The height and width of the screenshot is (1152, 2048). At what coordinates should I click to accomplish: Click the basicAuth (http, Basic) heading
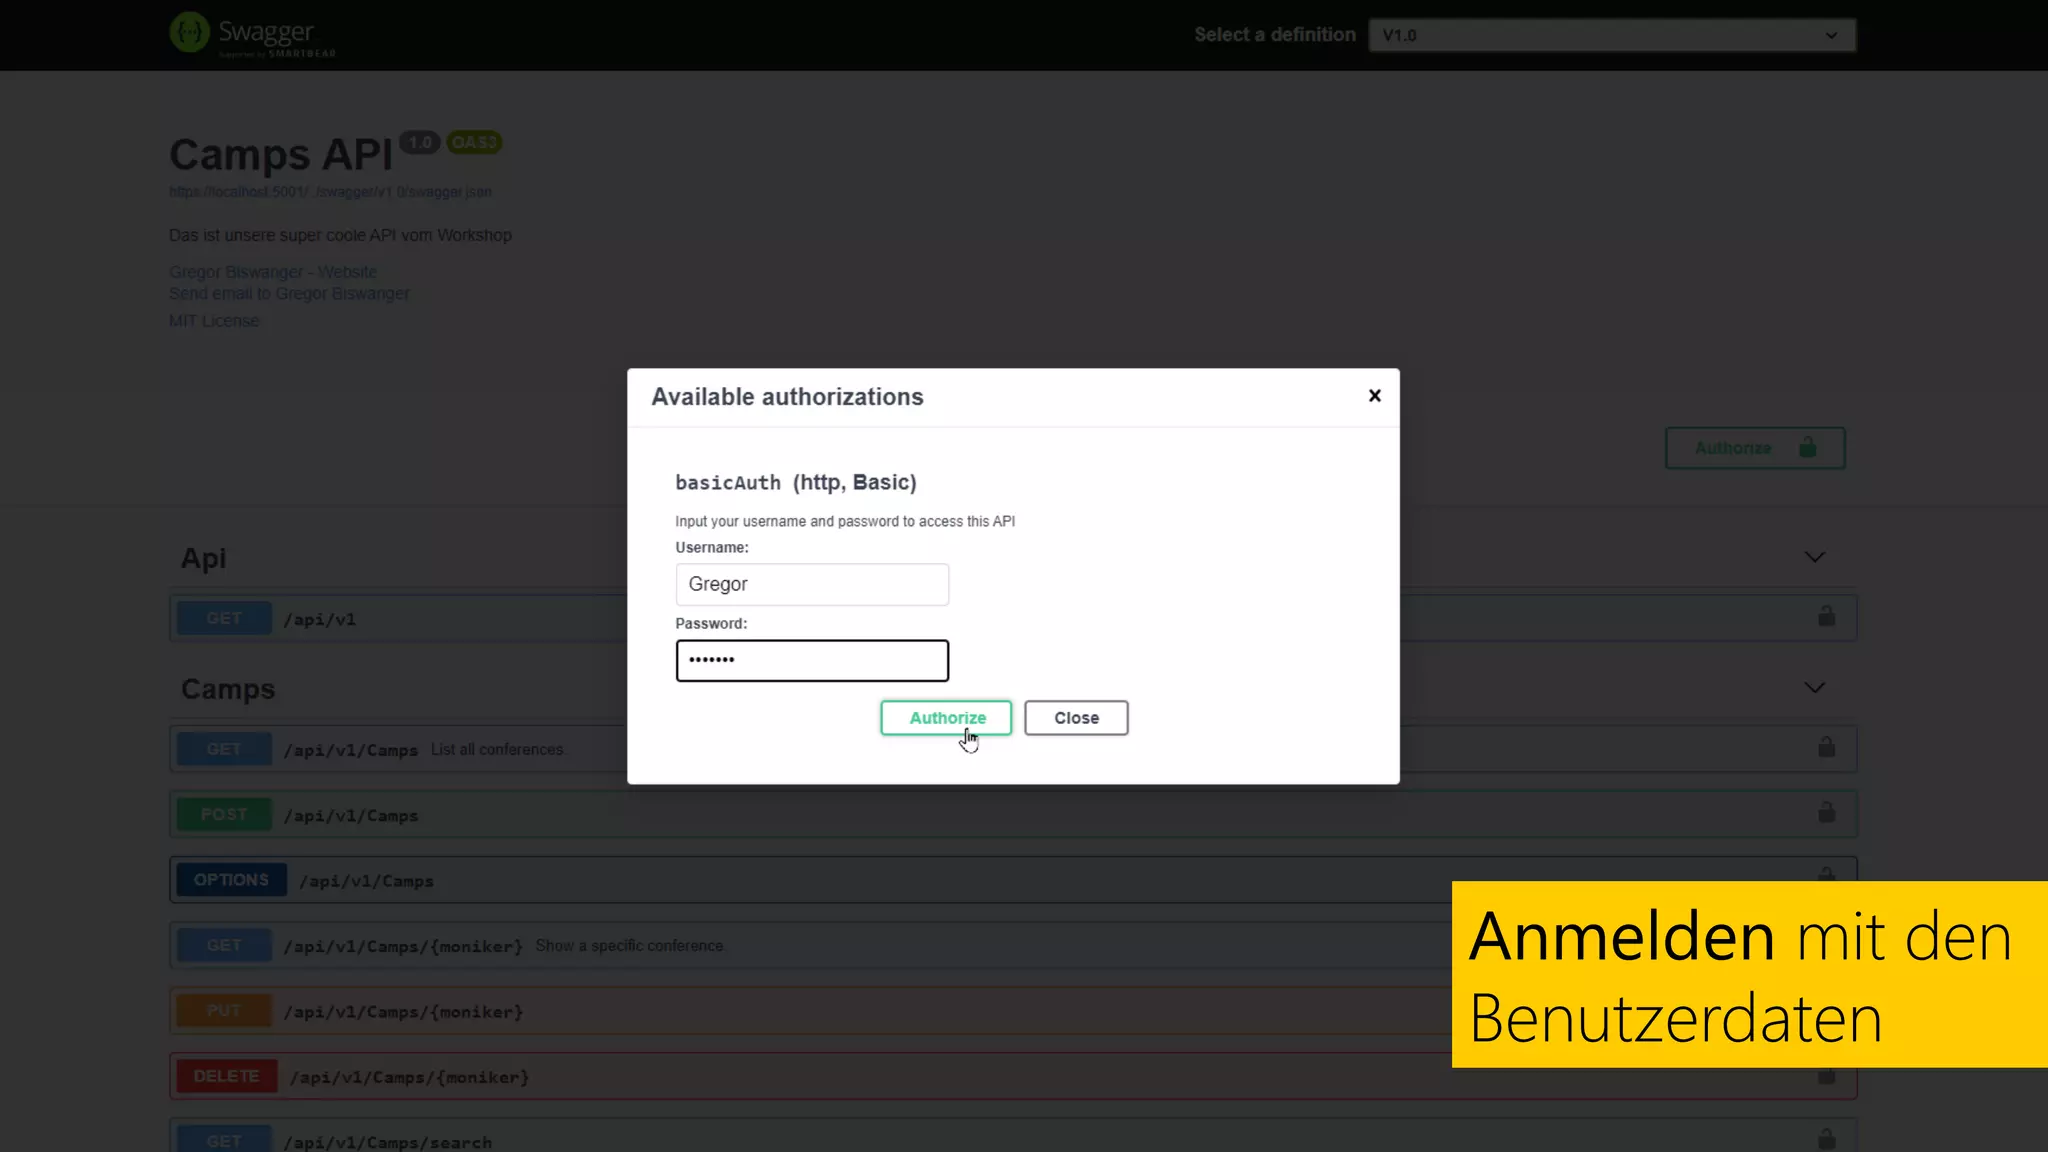[x=796, y=483]
